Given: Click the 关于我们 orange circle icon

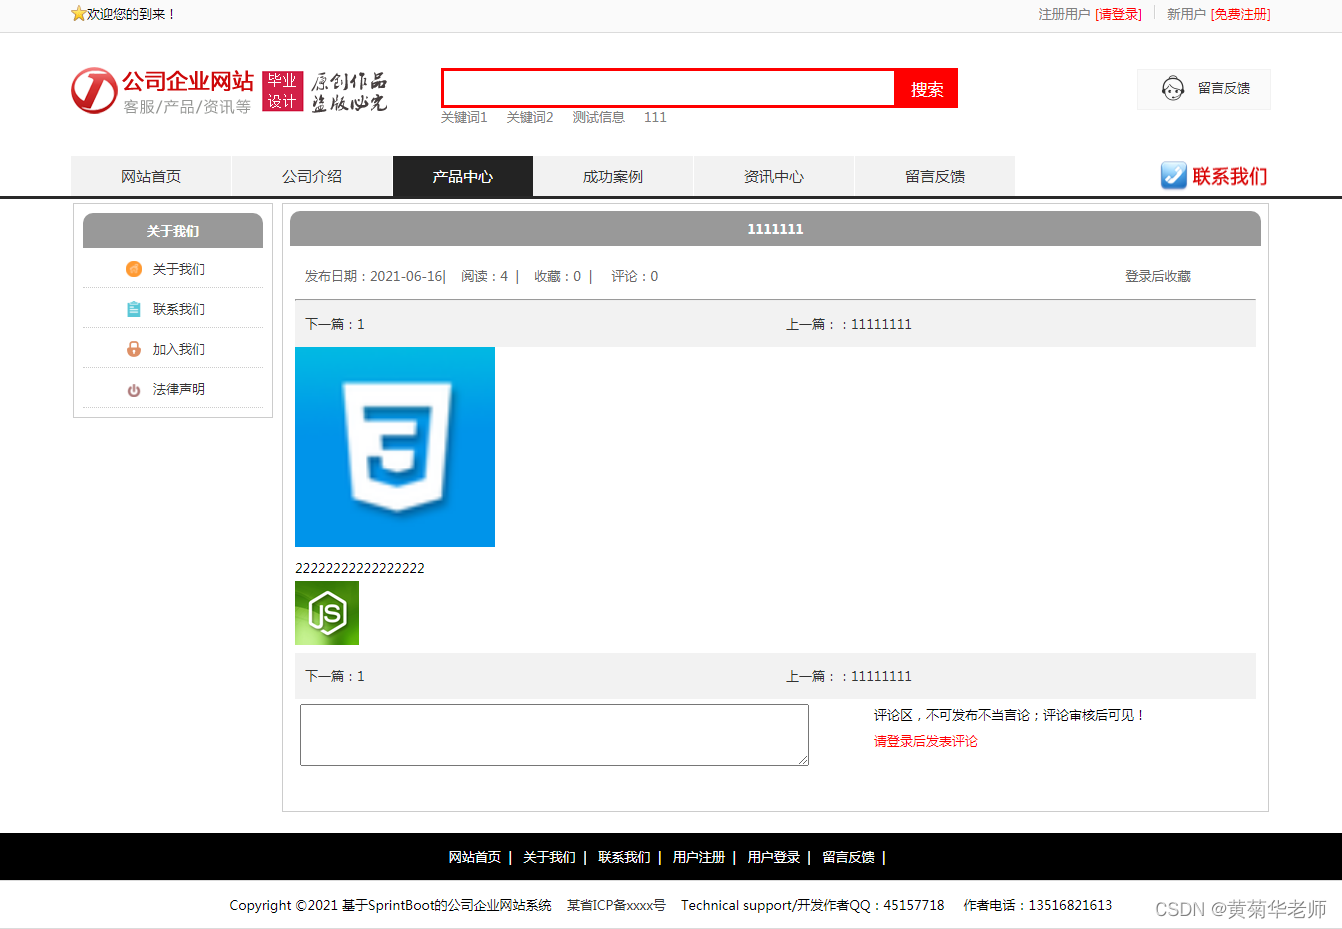Looking at the screenshot, I should [x=134, y=268].
